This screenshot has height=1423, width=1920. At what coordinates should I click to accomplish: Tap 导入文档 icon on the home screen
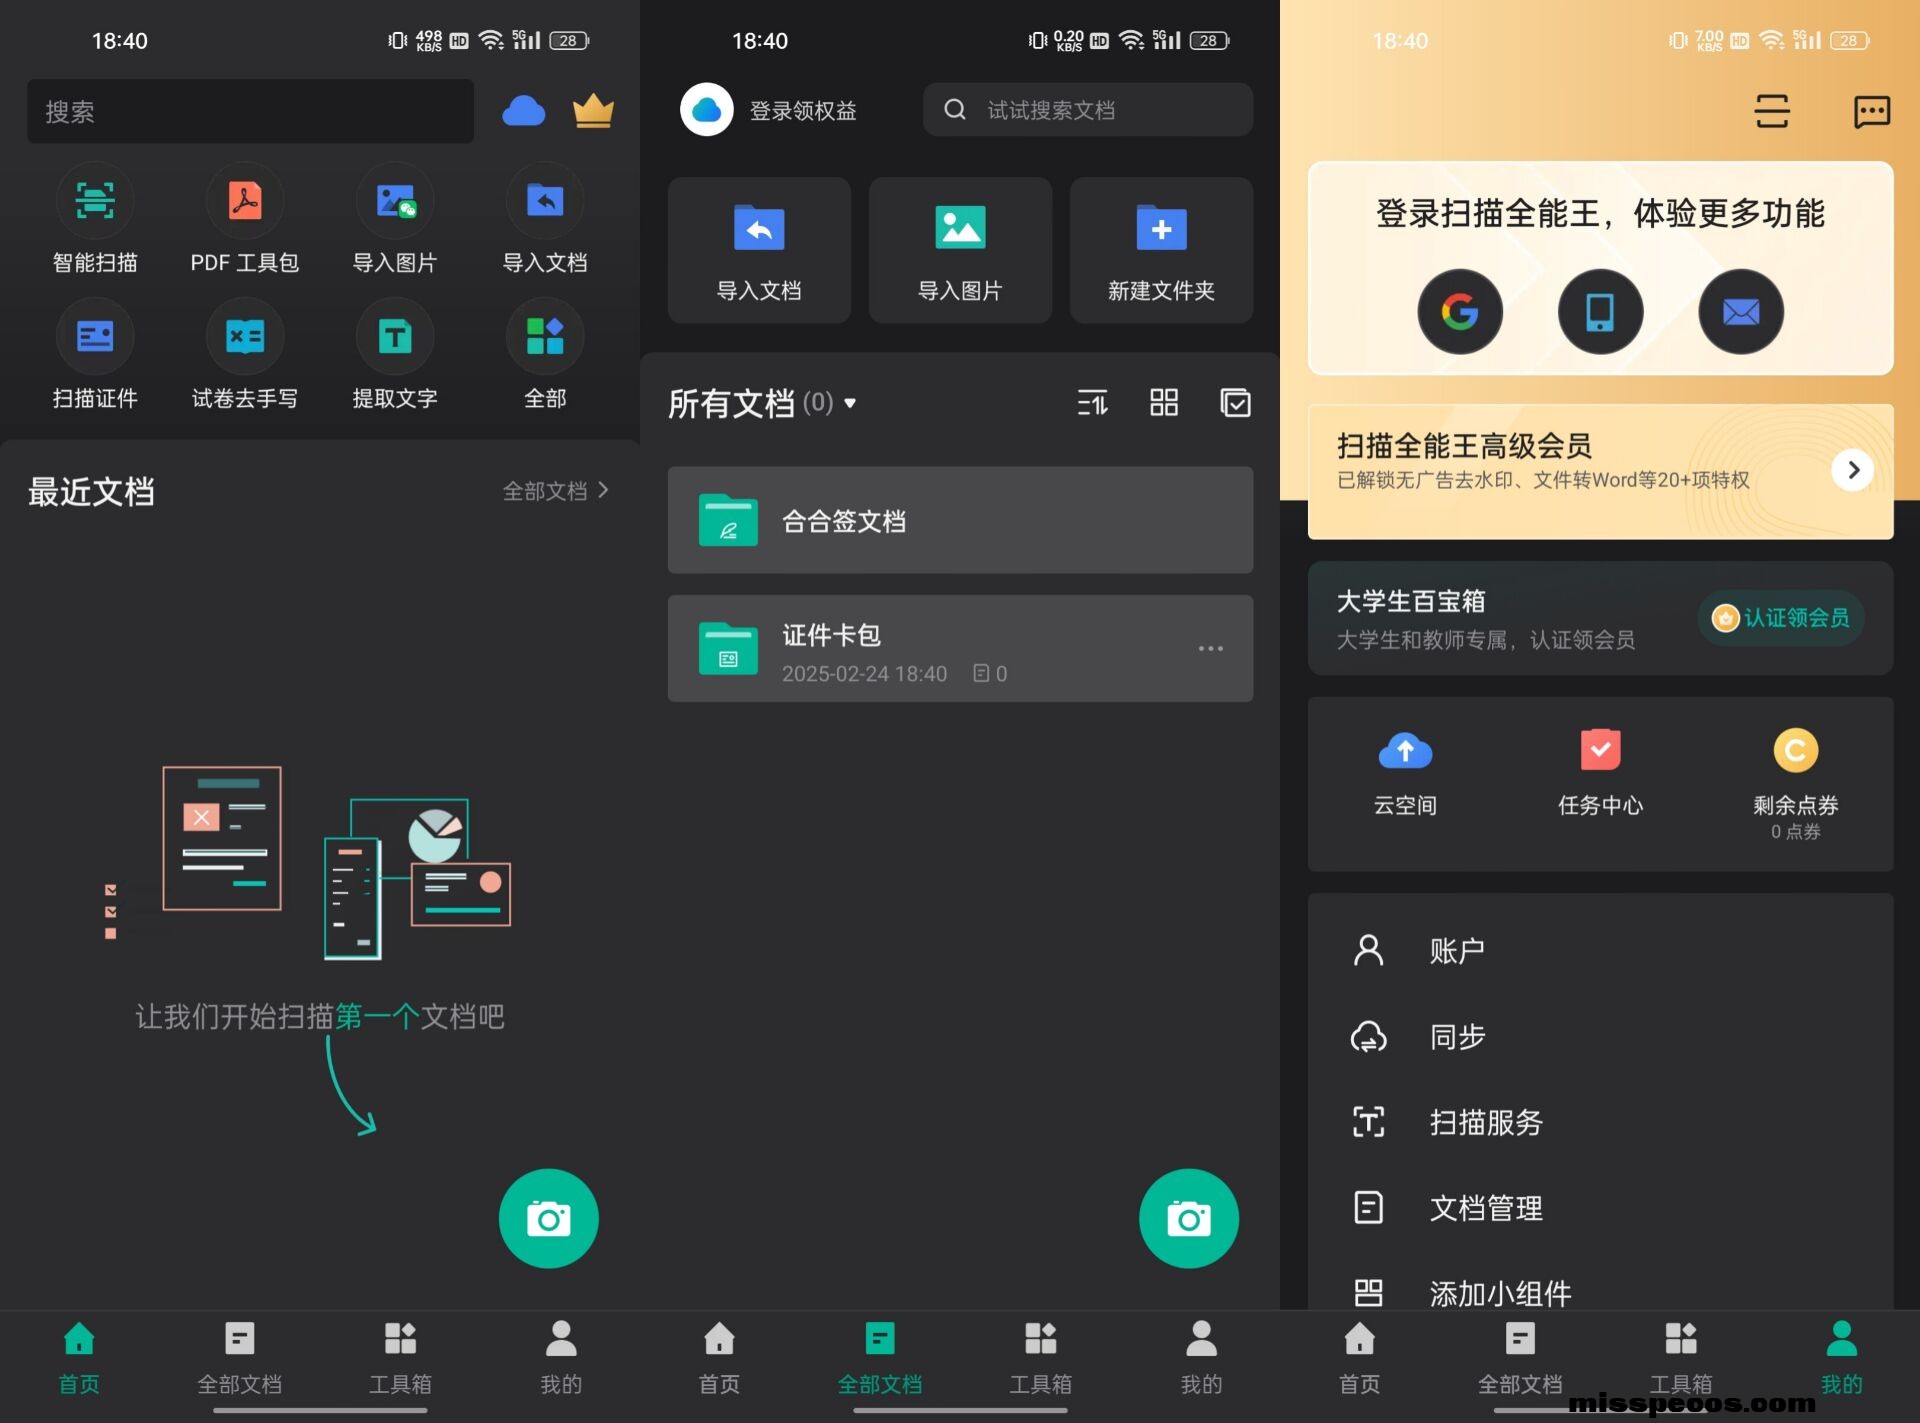click(x=545, y=201)
